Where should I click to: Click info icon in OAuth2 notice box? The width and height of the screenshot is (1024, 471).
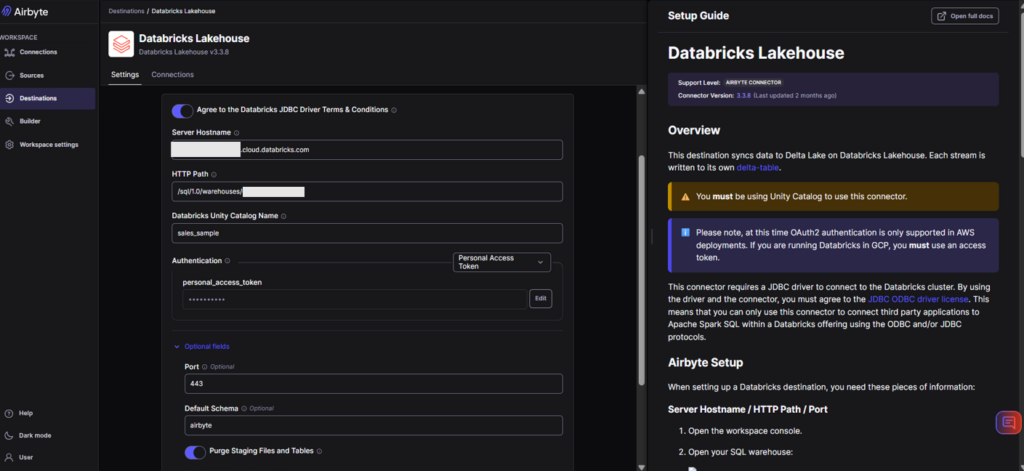pos(685,233)
